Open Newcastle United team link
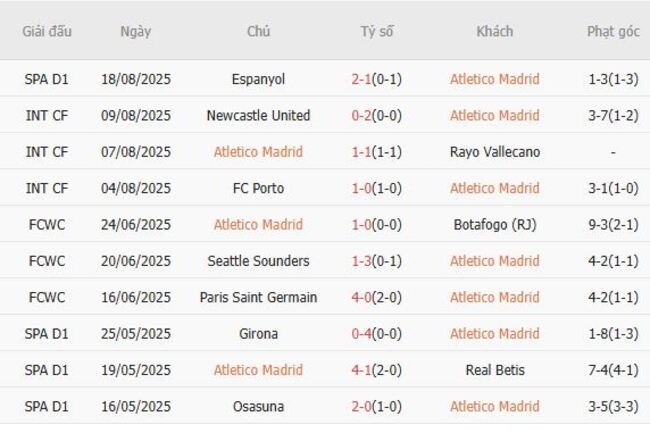Image resolution: width=650 pixels, height=433 pixels. [x=258, y=115]
